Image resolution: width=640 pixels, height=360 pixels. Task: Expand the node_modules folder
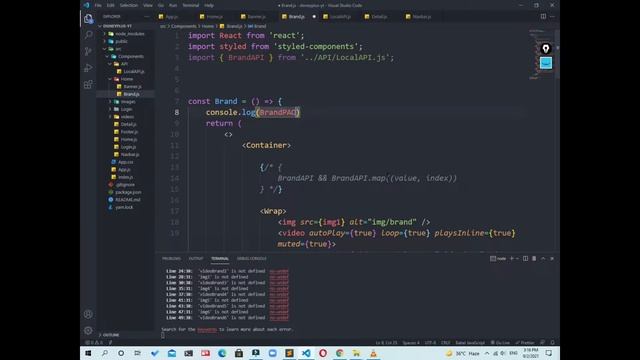pos(105,34)
